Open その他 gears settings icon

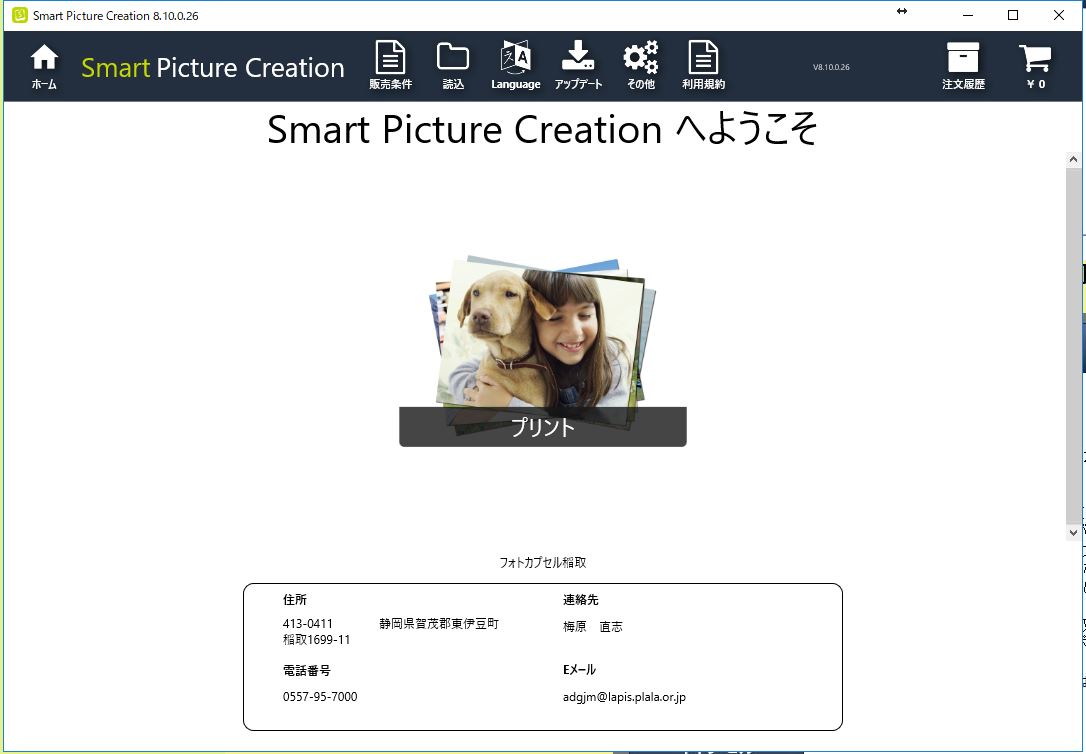(640, 66)
